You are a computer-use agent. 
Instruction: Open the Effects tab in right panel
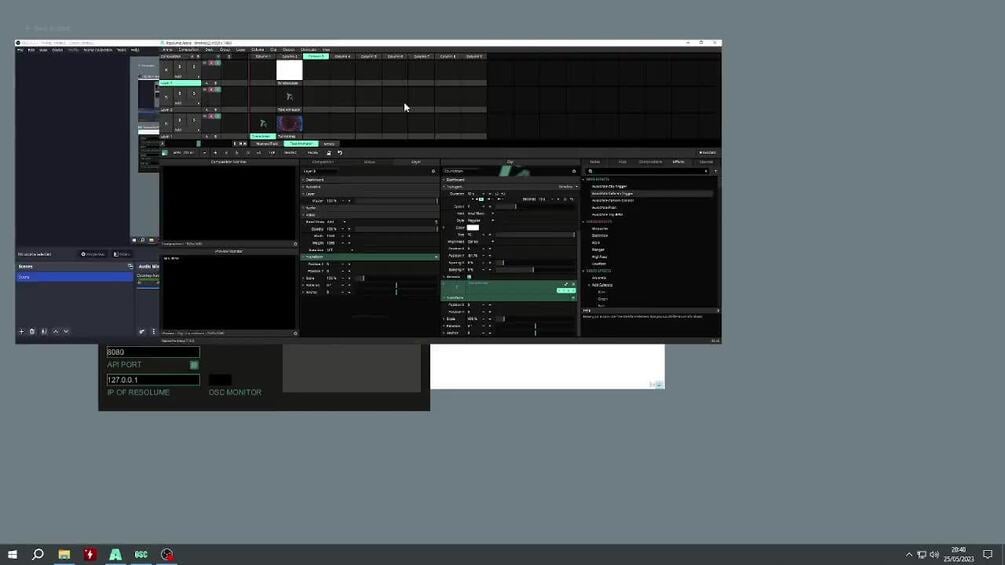pyautogui.click(x=678, y=162)
